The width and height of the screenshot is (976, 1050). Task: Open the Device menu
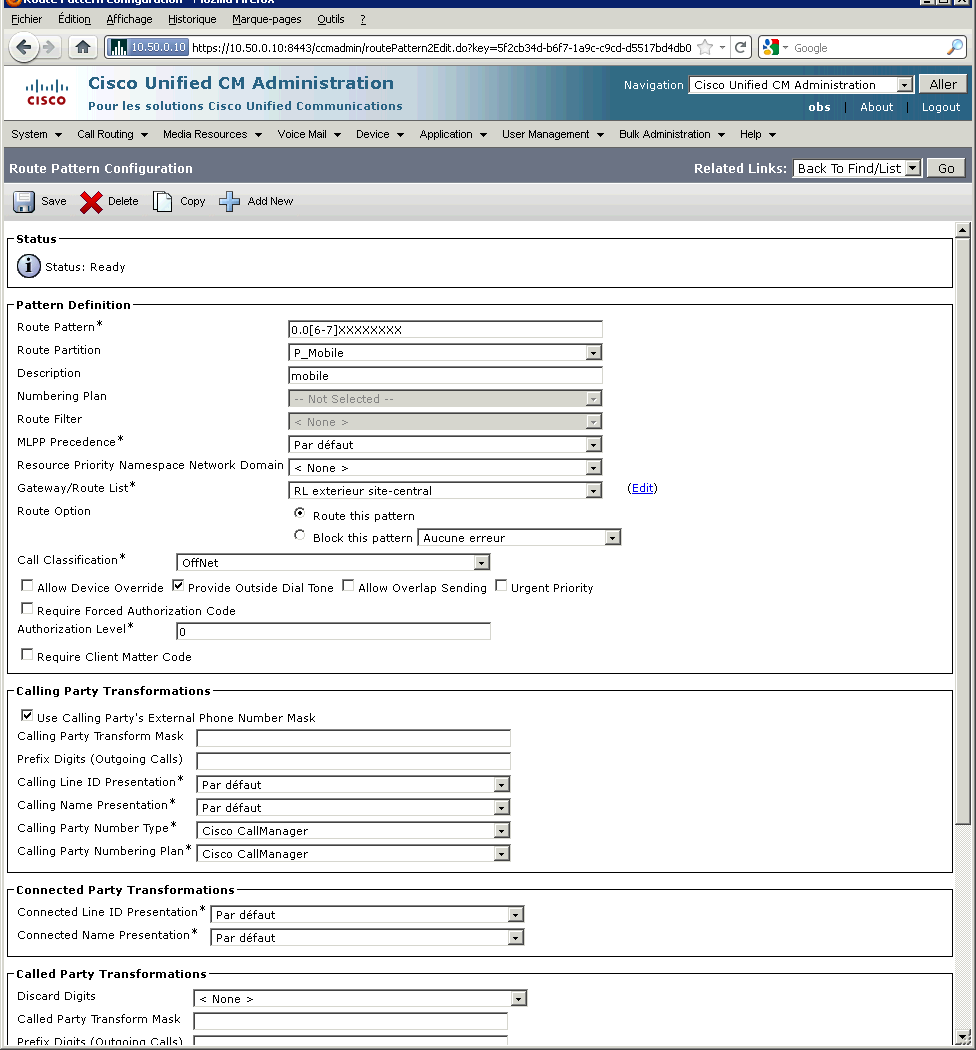[x=380, y=135]
